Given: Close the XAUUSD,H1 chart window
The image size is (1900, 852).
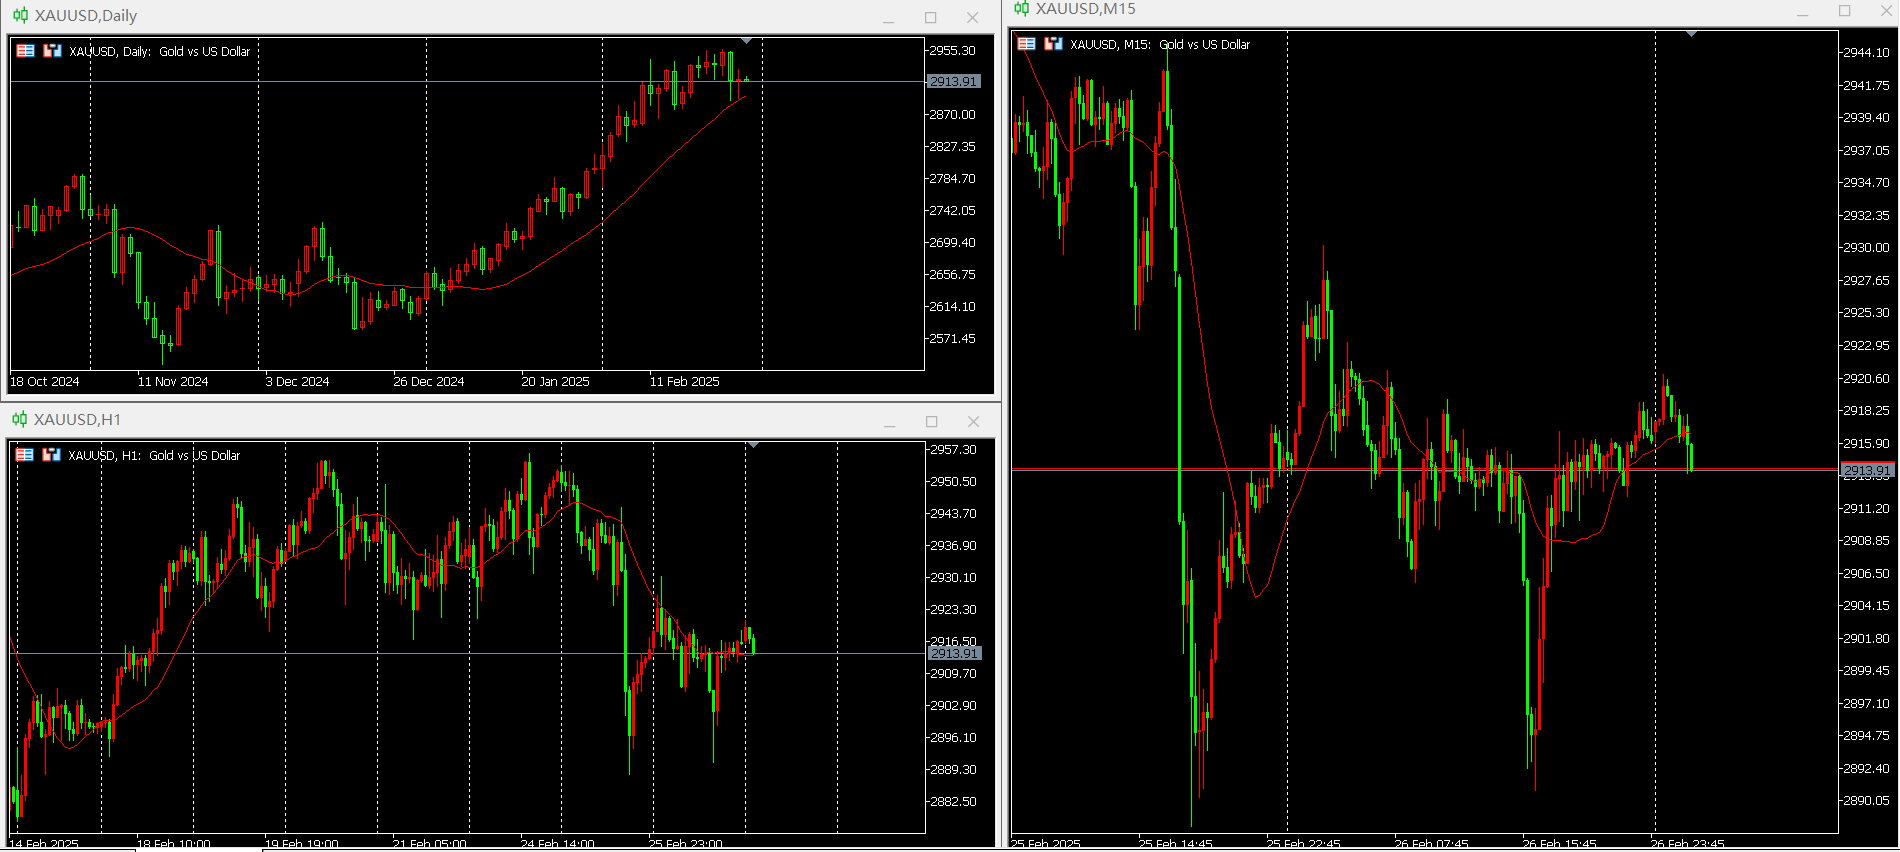Looking at the screenshot, I should click(x=973, y=421).
